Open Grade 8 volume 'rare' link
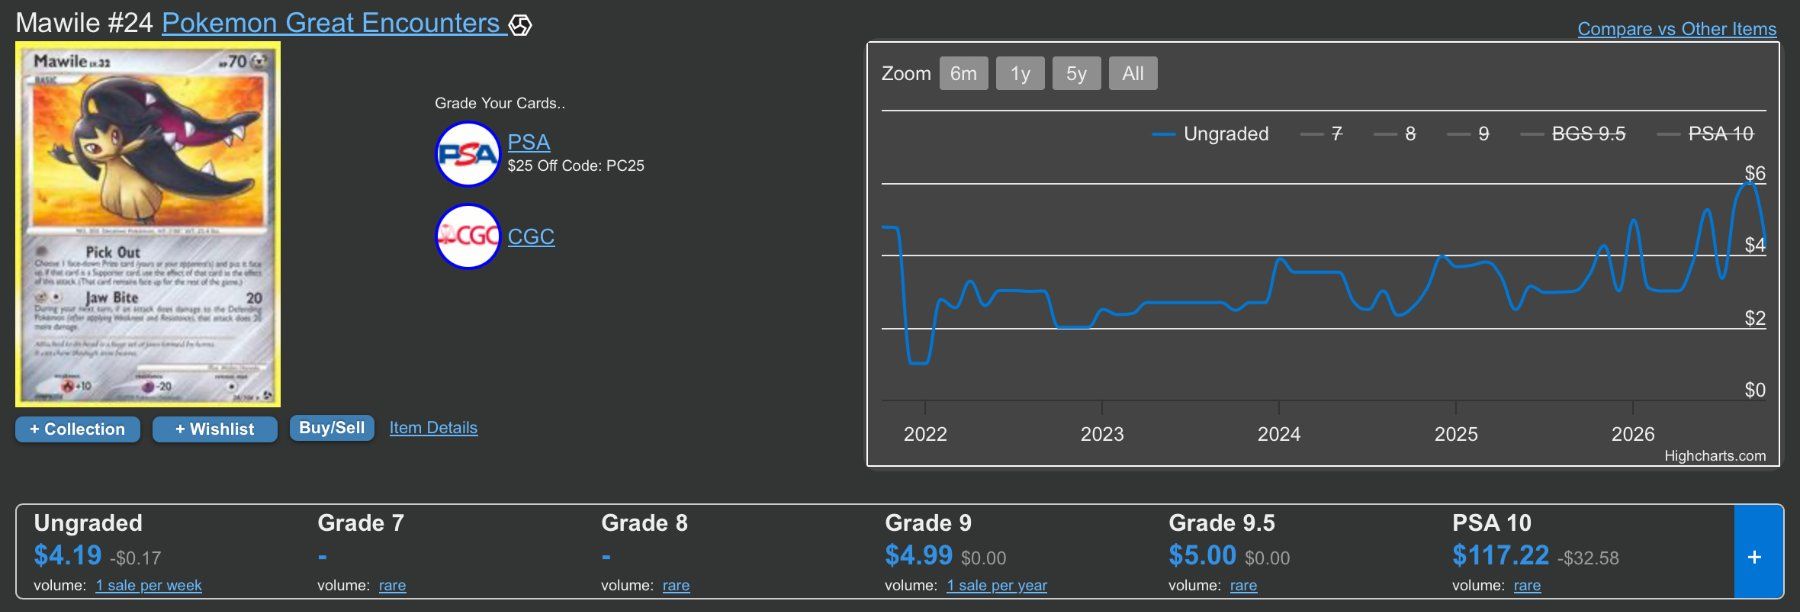This screenshot has height=612, width=1800. (676, 585)
